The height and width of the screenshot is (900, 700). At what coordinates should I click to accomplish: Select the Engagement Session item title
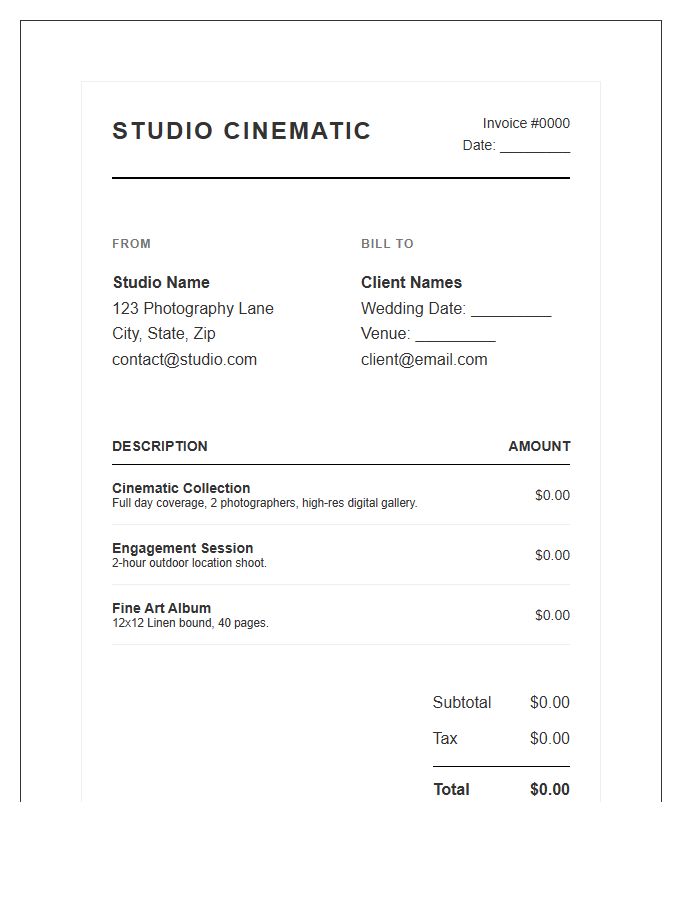182,548
